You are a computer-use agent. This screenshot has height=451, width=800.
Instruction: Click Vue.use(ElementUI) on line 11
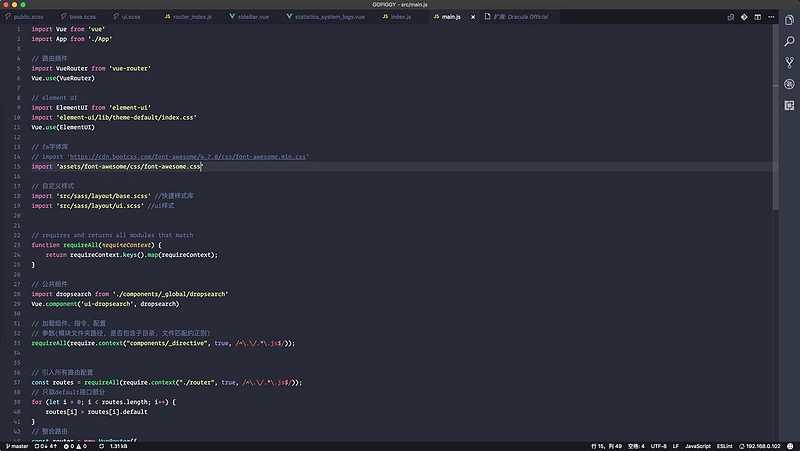point(63,127)
